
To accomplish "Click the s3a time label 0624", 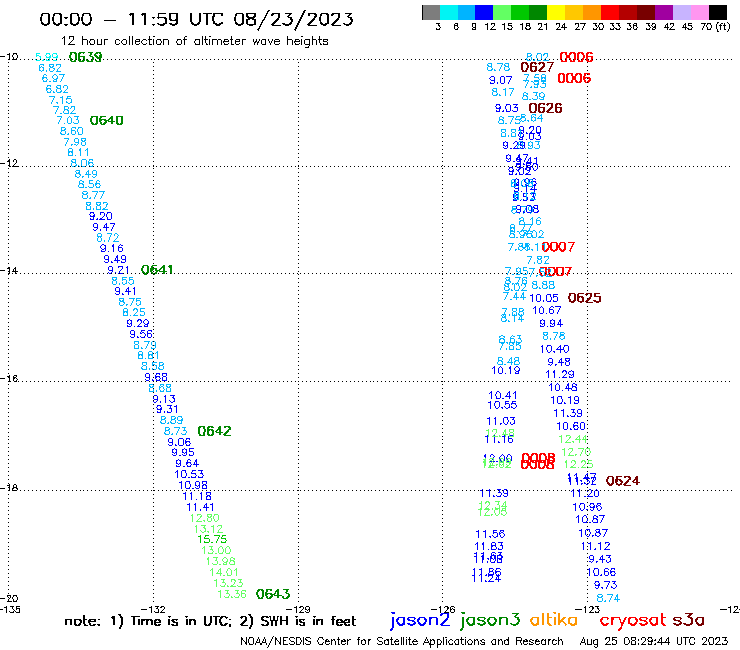I will tap(622, 481).
